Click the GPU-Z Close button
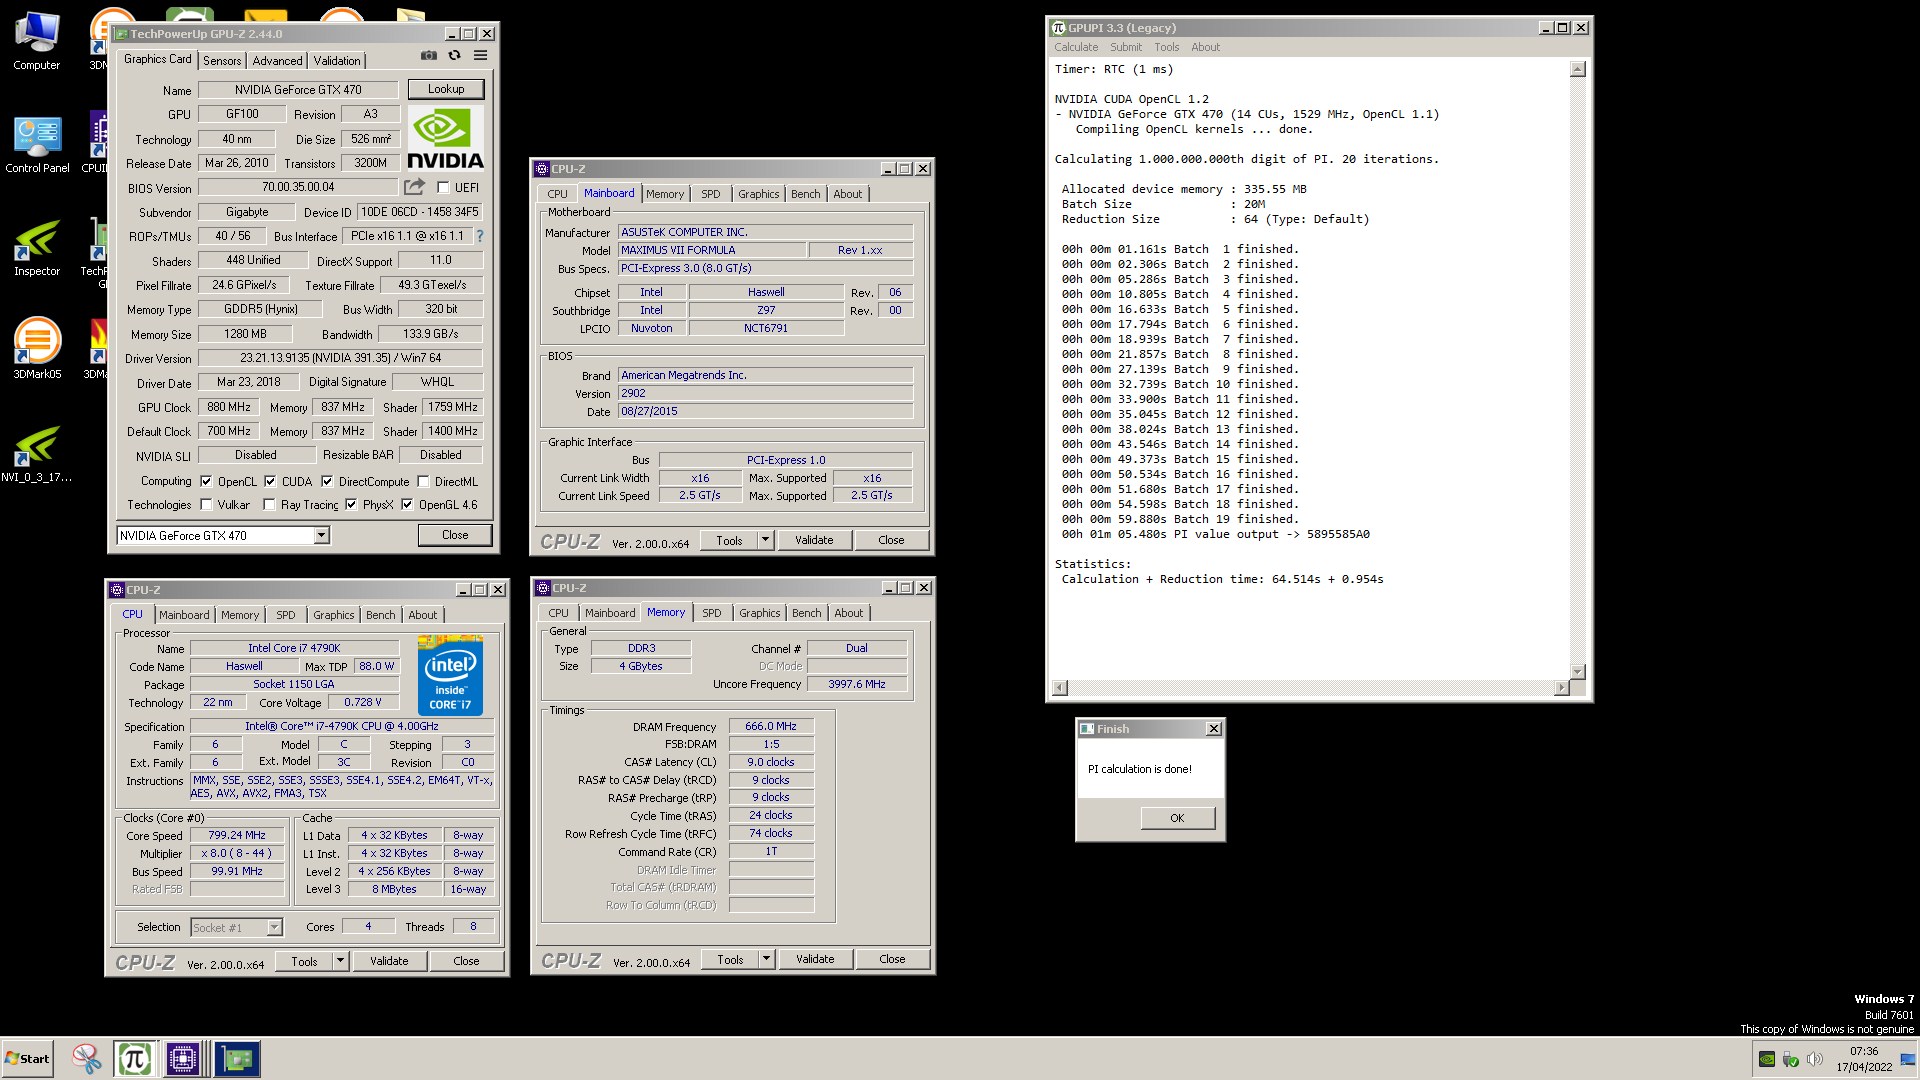This screenshot has height=1080, width=1920. (455, 535)
